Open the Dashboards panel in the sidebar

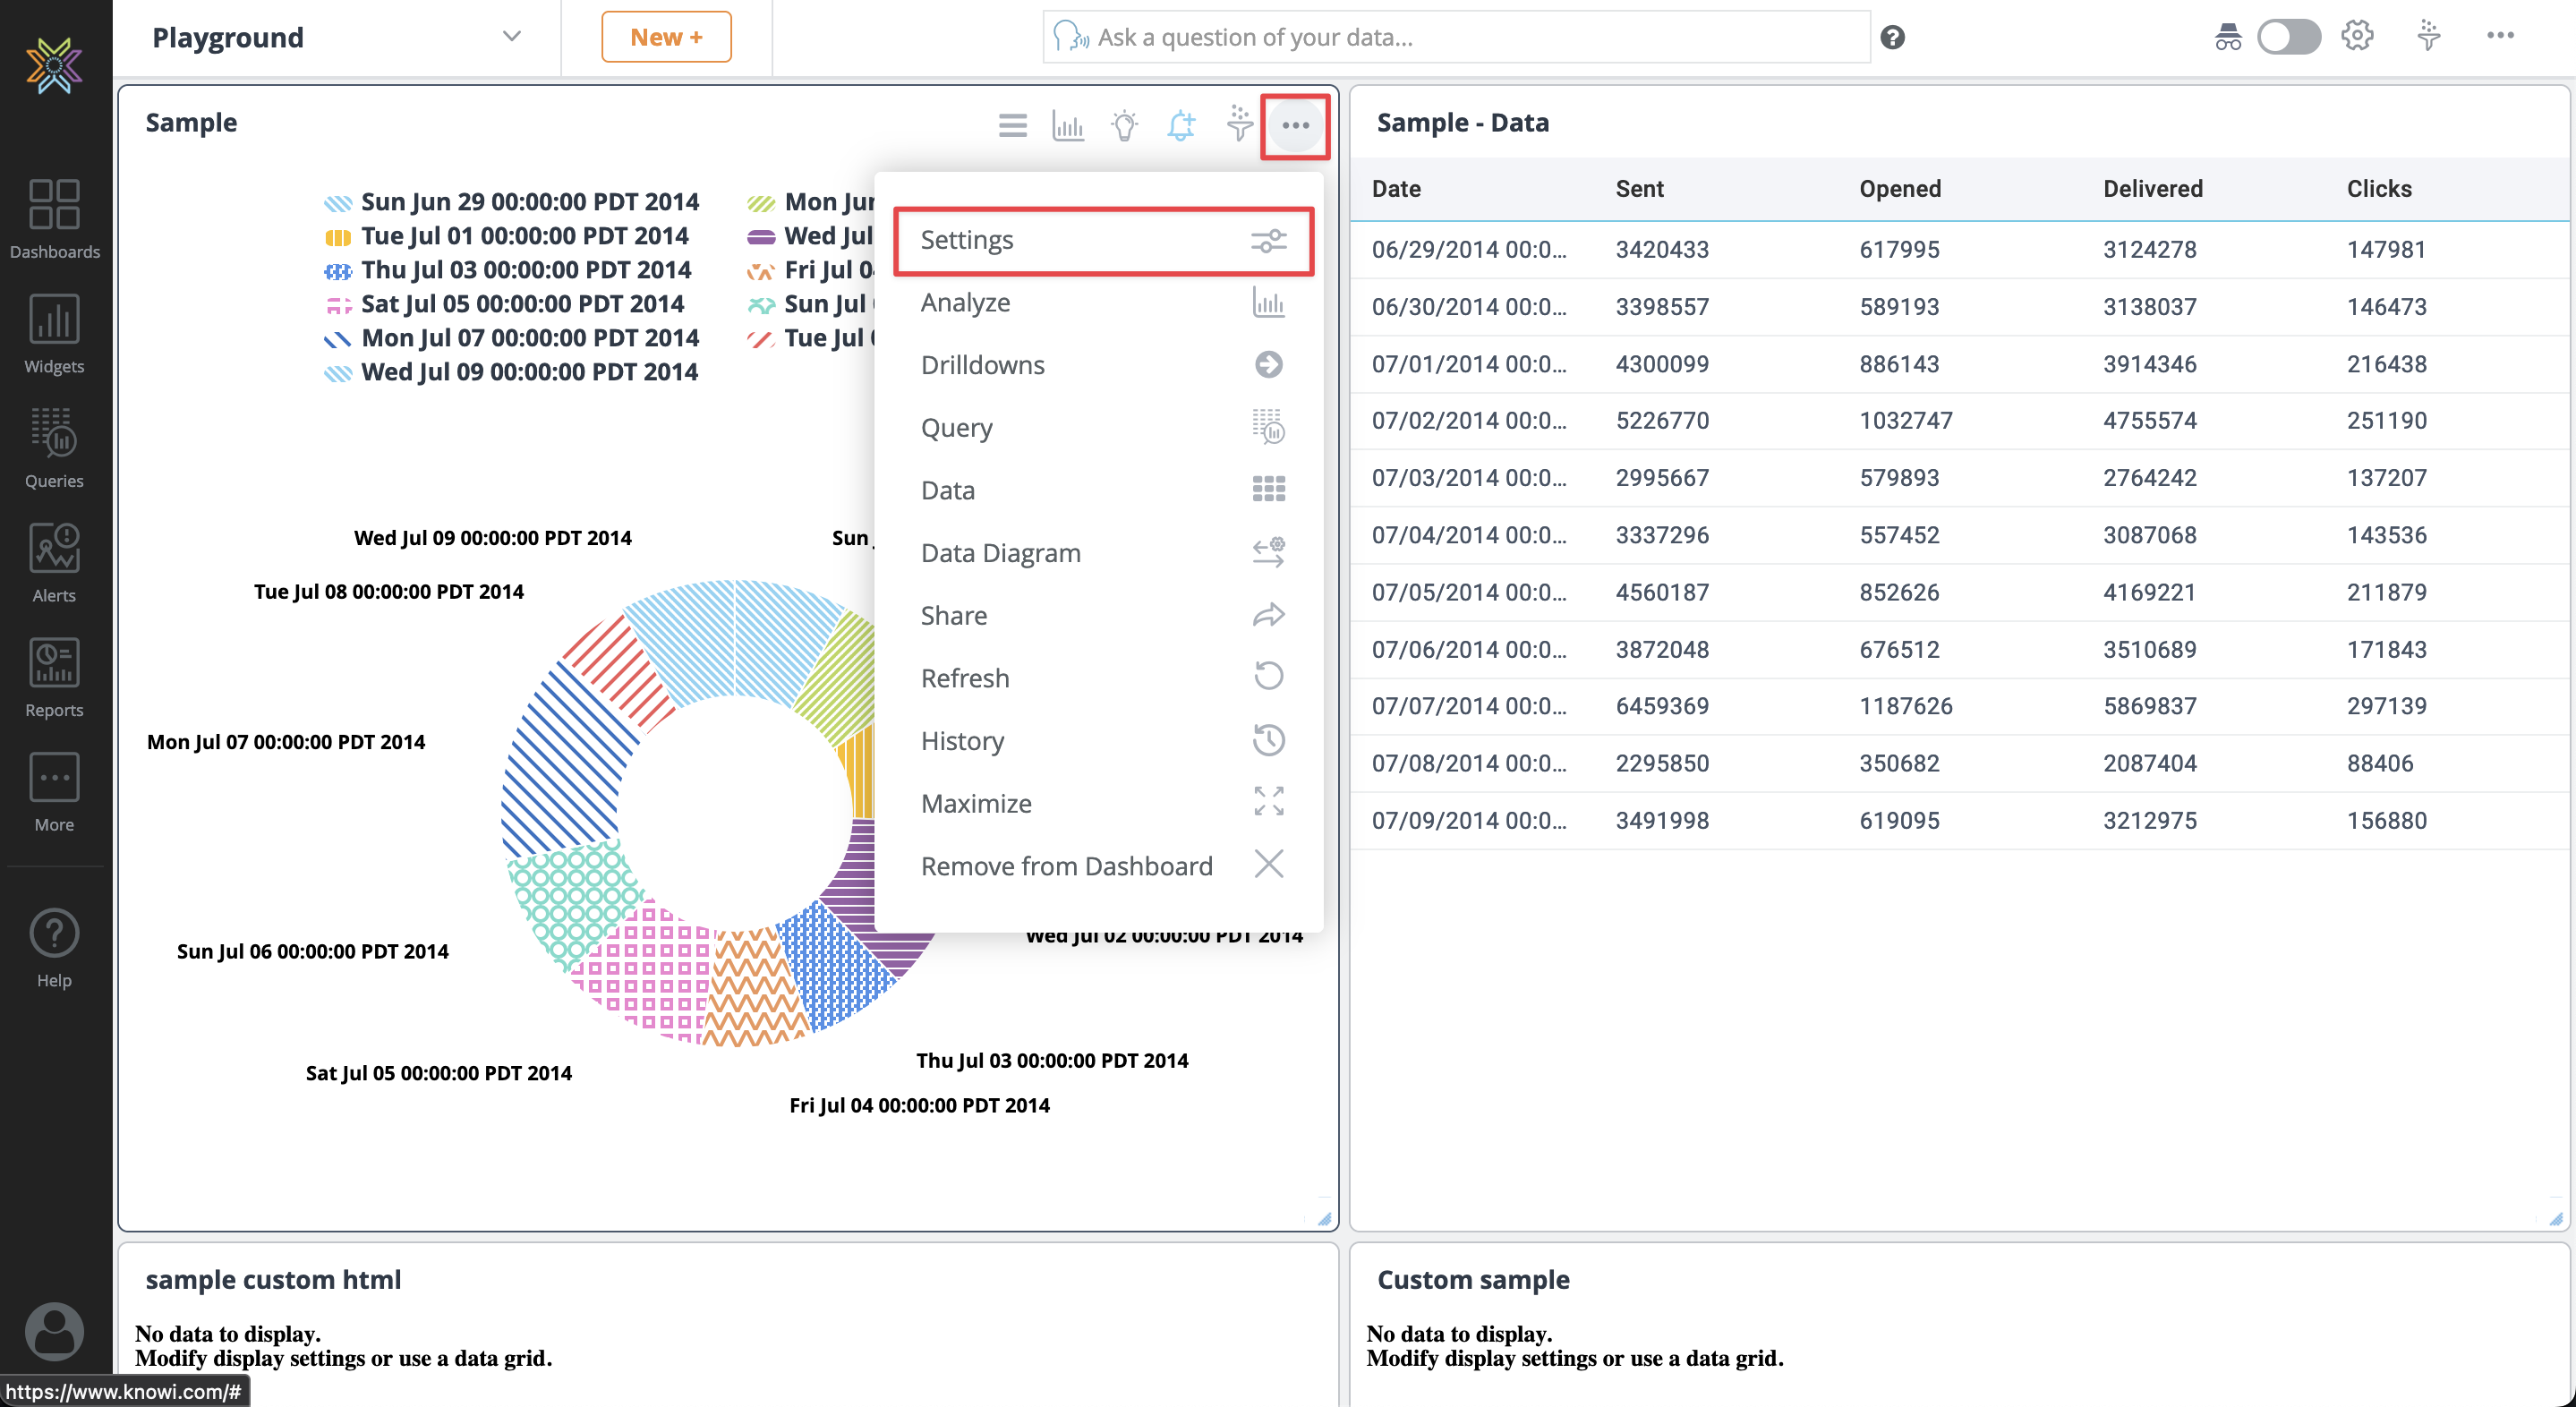click(54, 218)
